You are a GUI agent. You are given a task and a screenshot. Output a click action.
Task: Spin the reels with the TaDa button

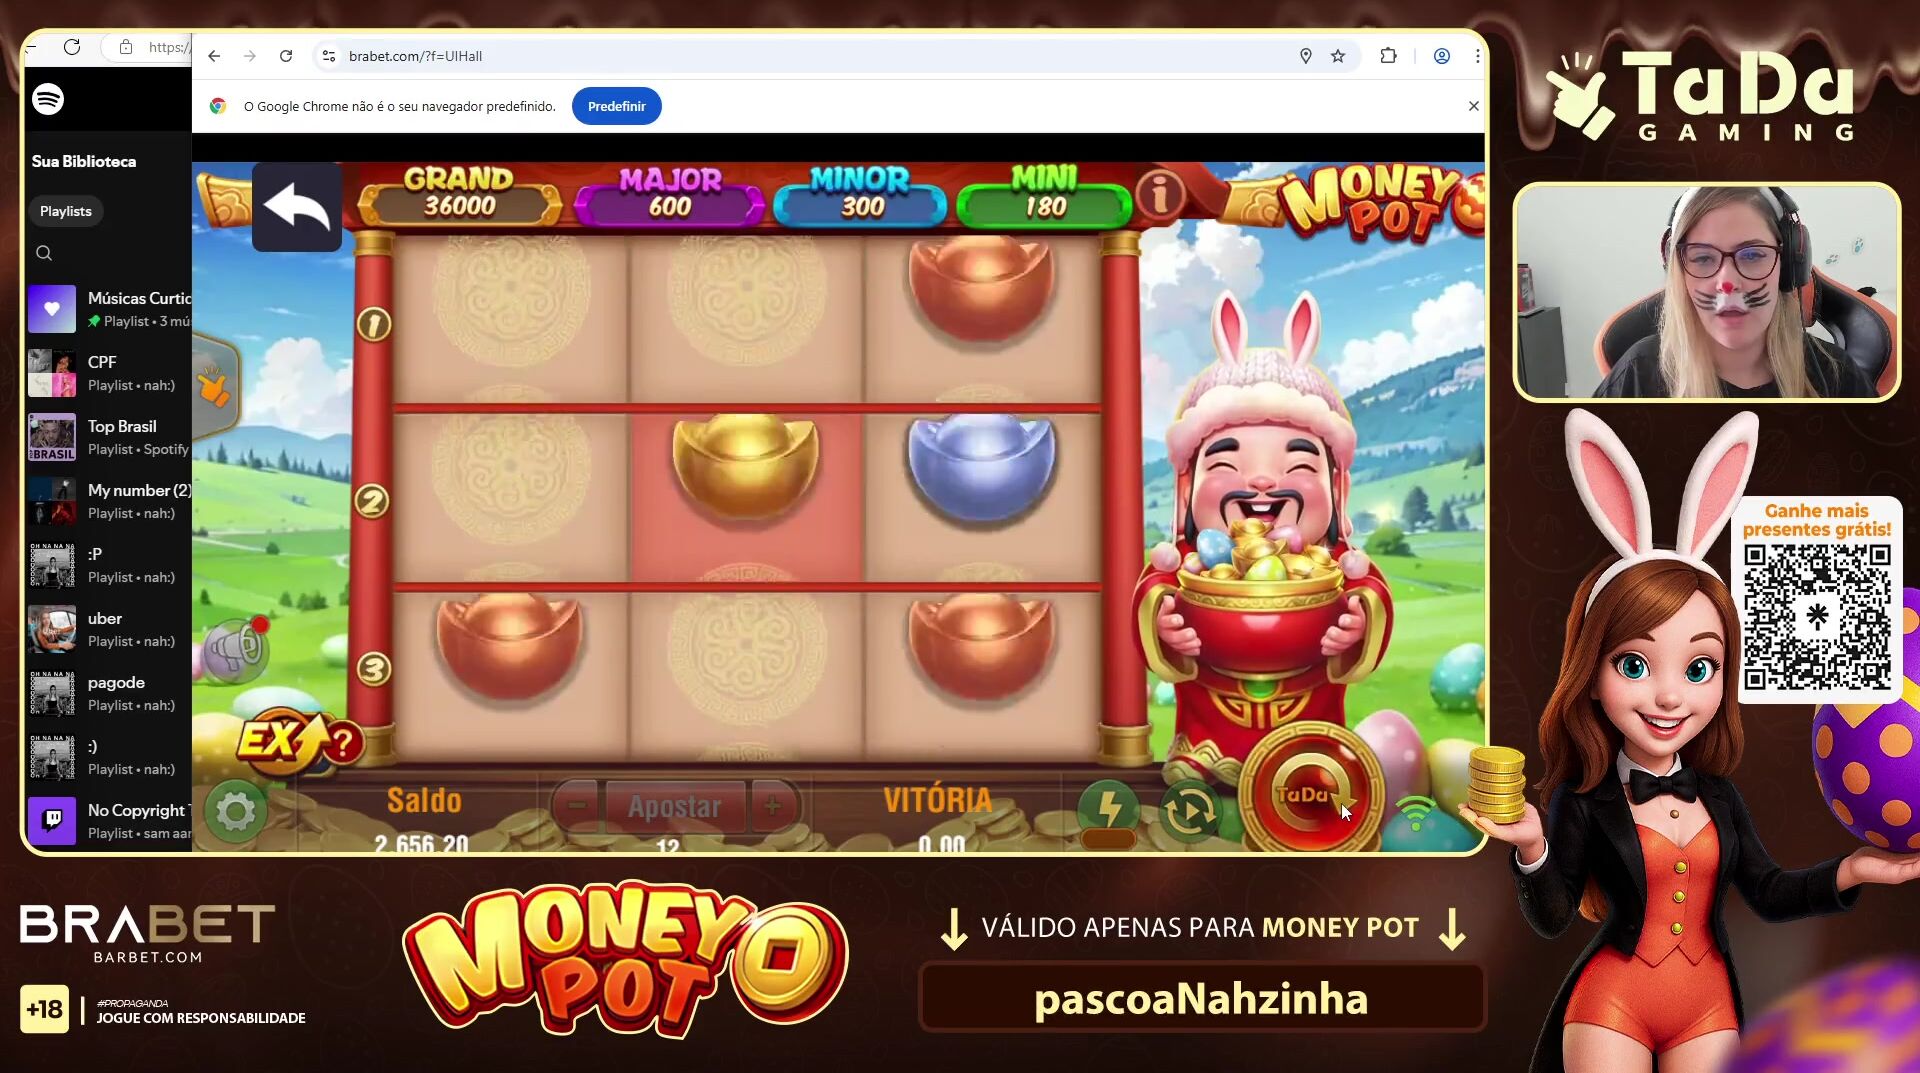coord(1310,793)
